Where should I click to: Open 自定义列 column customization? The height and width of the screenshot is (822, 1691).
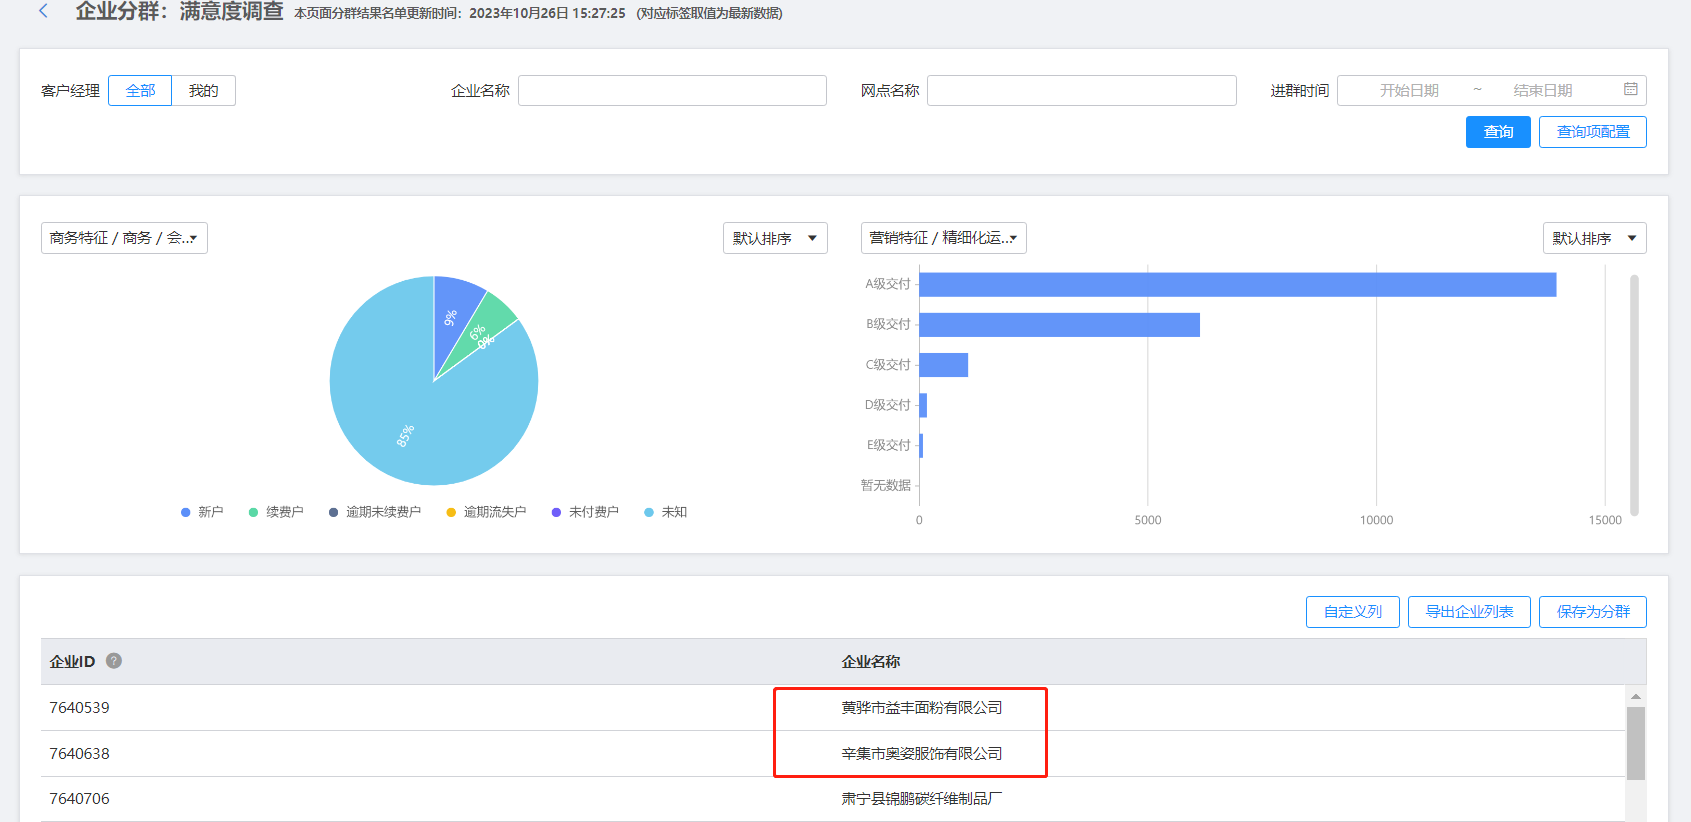pos(1353,612)
